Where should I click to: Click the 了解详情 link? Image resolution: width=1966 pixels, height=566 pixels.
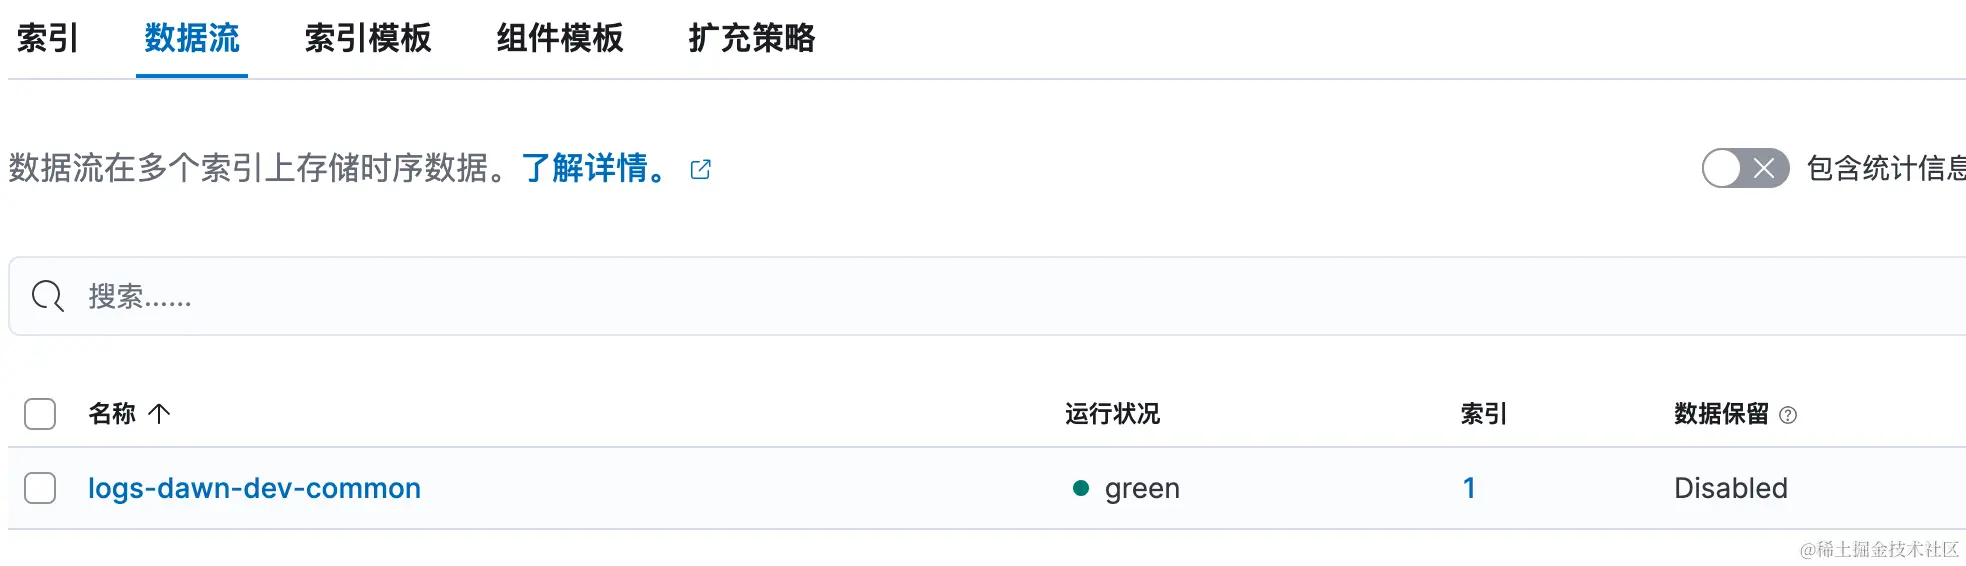pos(593,168)
